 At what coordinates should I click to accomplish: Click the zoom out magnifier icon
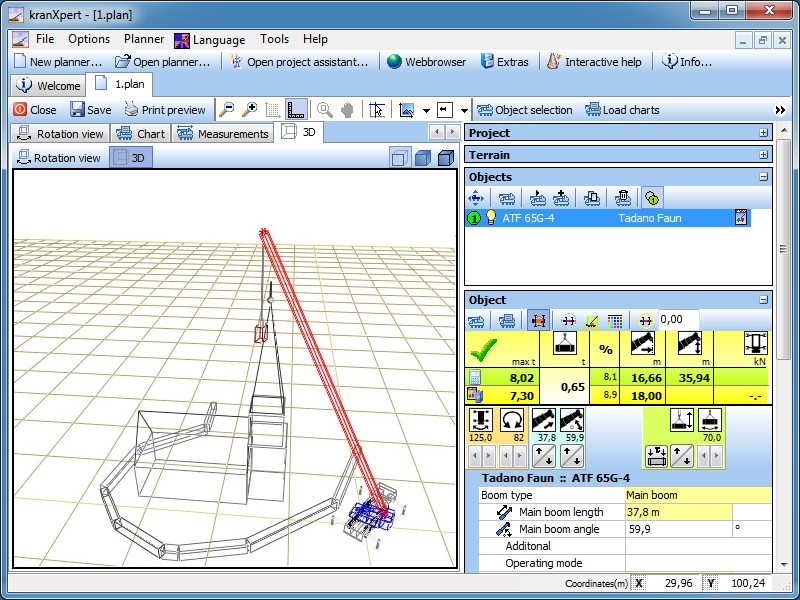click(227, 110)
